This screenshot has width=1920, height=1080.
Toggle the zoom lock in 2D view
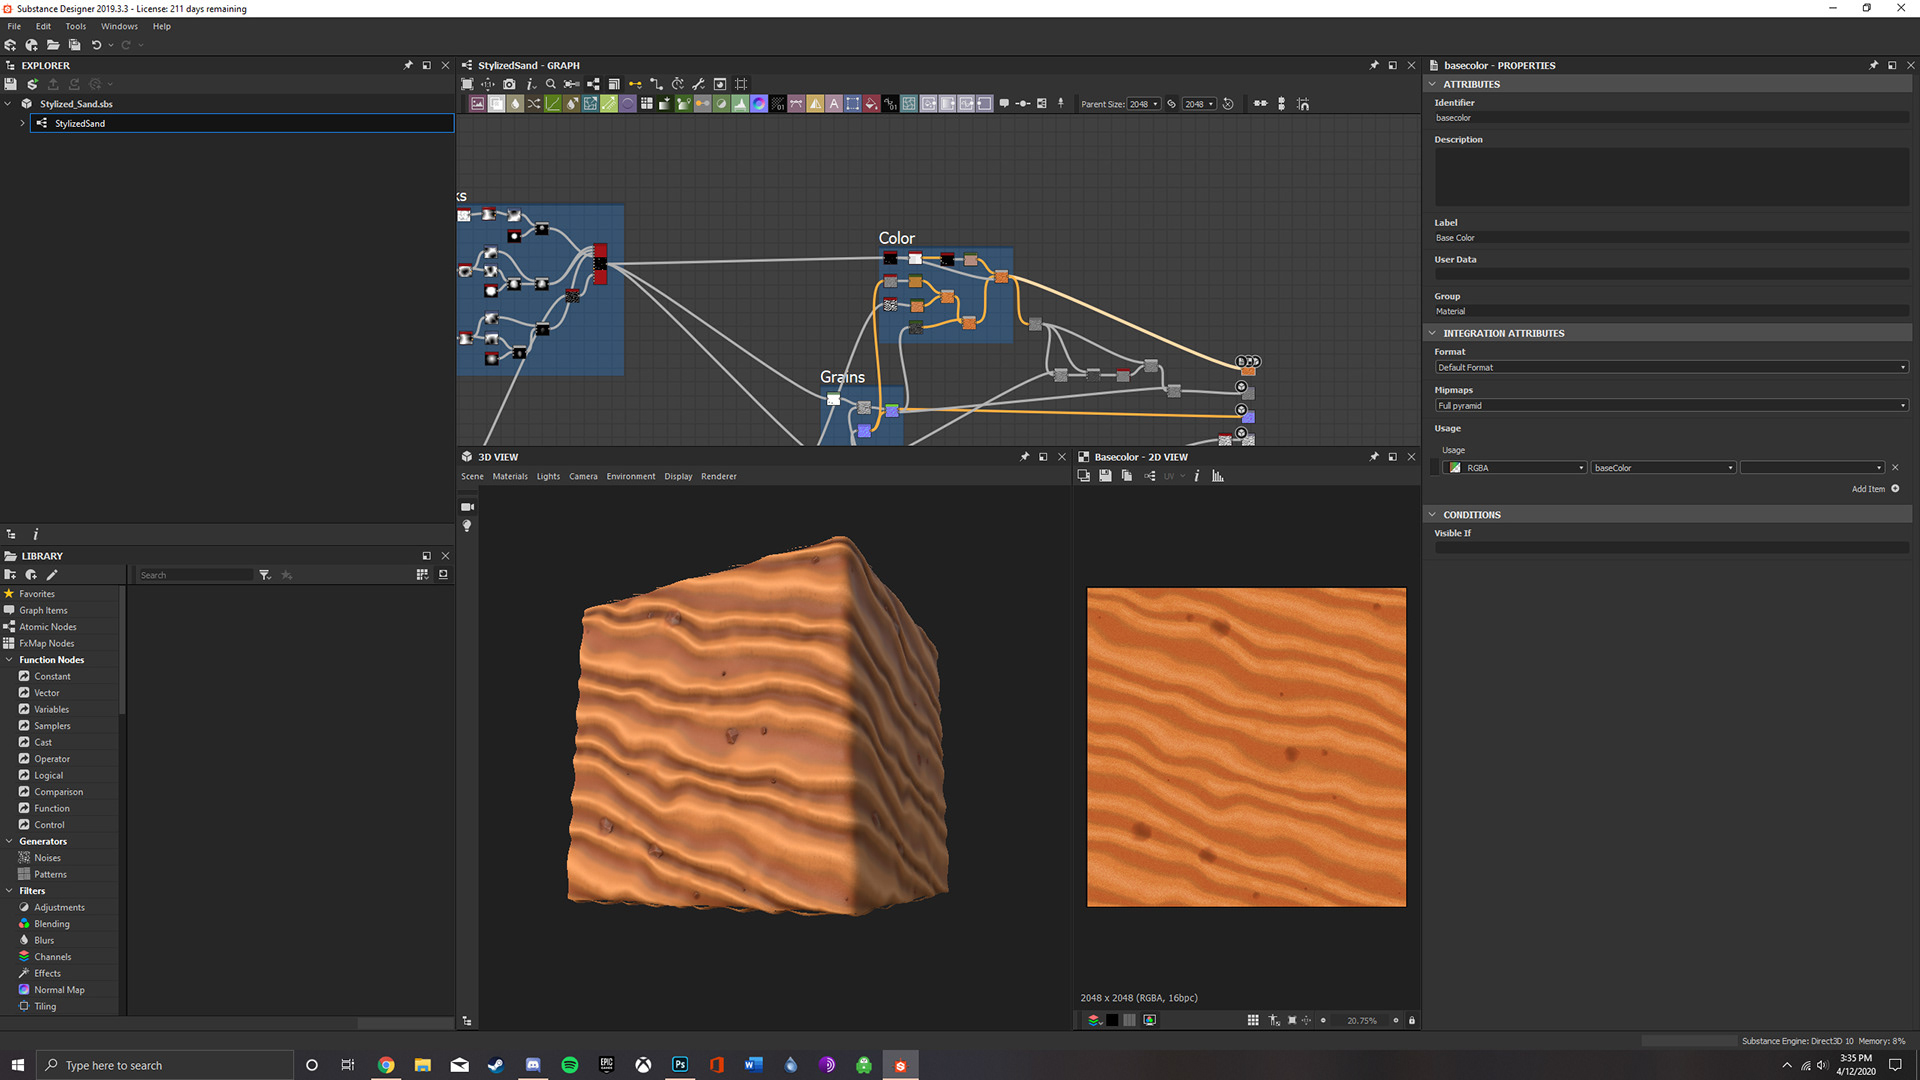[x=1412, y=1021]
